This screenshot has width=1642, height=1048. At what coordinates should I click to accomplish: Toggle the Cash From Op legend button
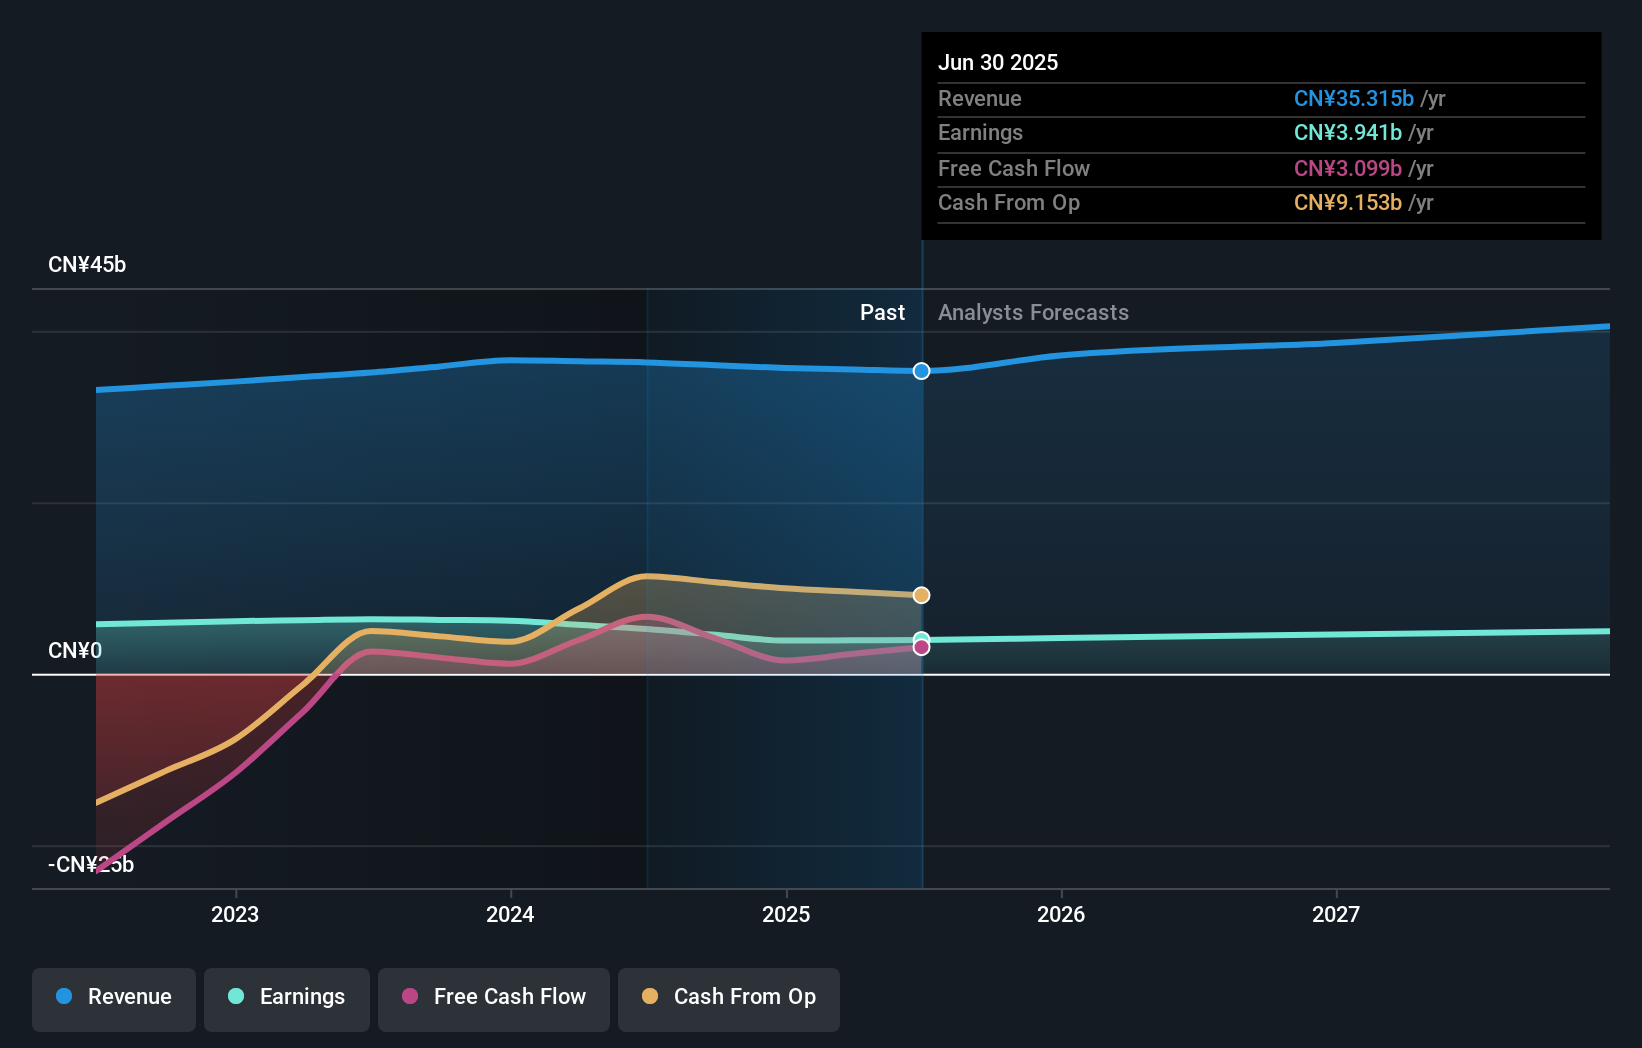coord(729,999)
